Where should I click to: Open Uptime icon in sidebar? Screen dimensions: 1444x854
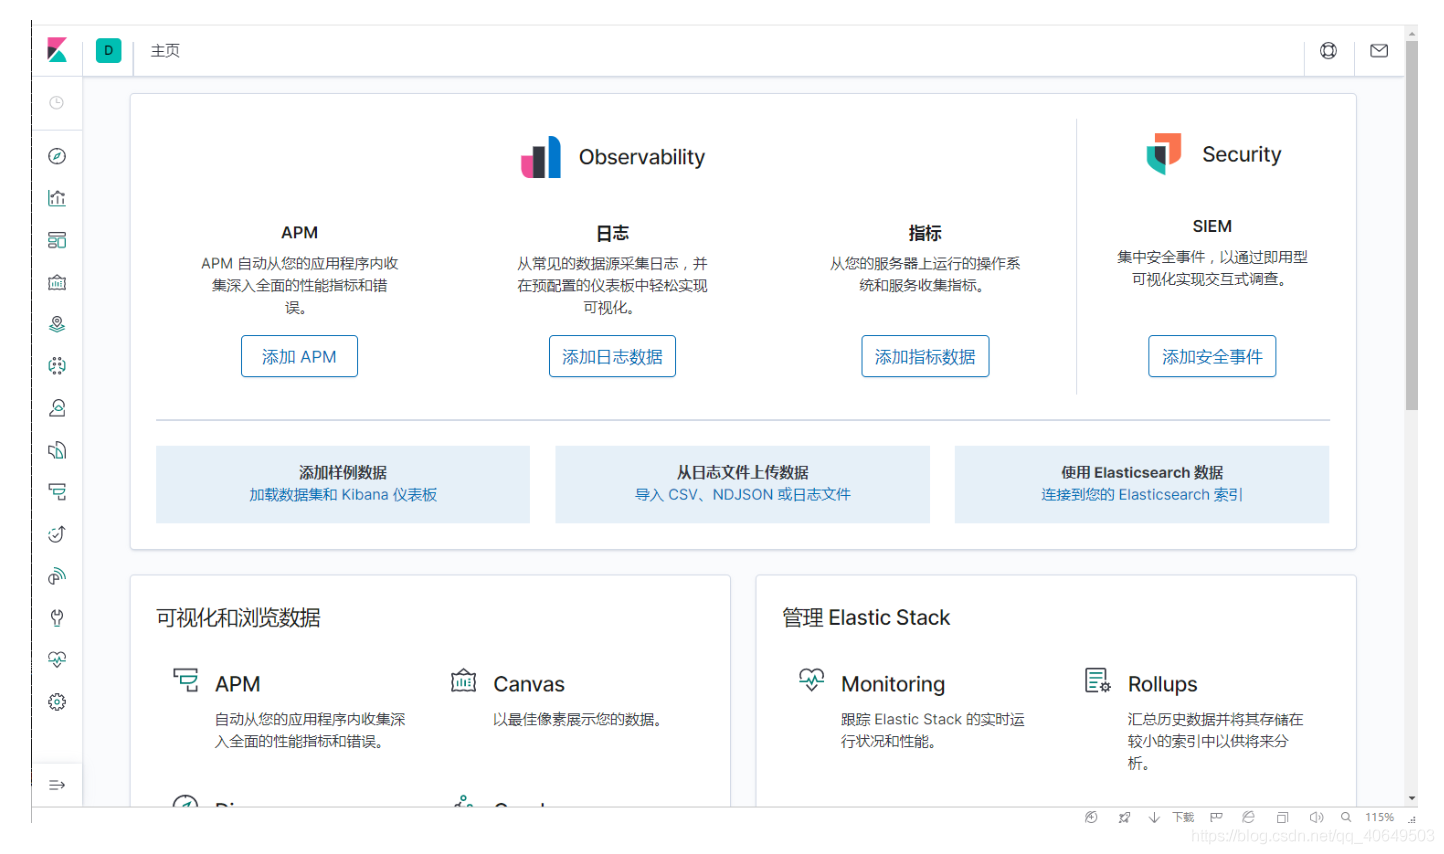[57, 534]
